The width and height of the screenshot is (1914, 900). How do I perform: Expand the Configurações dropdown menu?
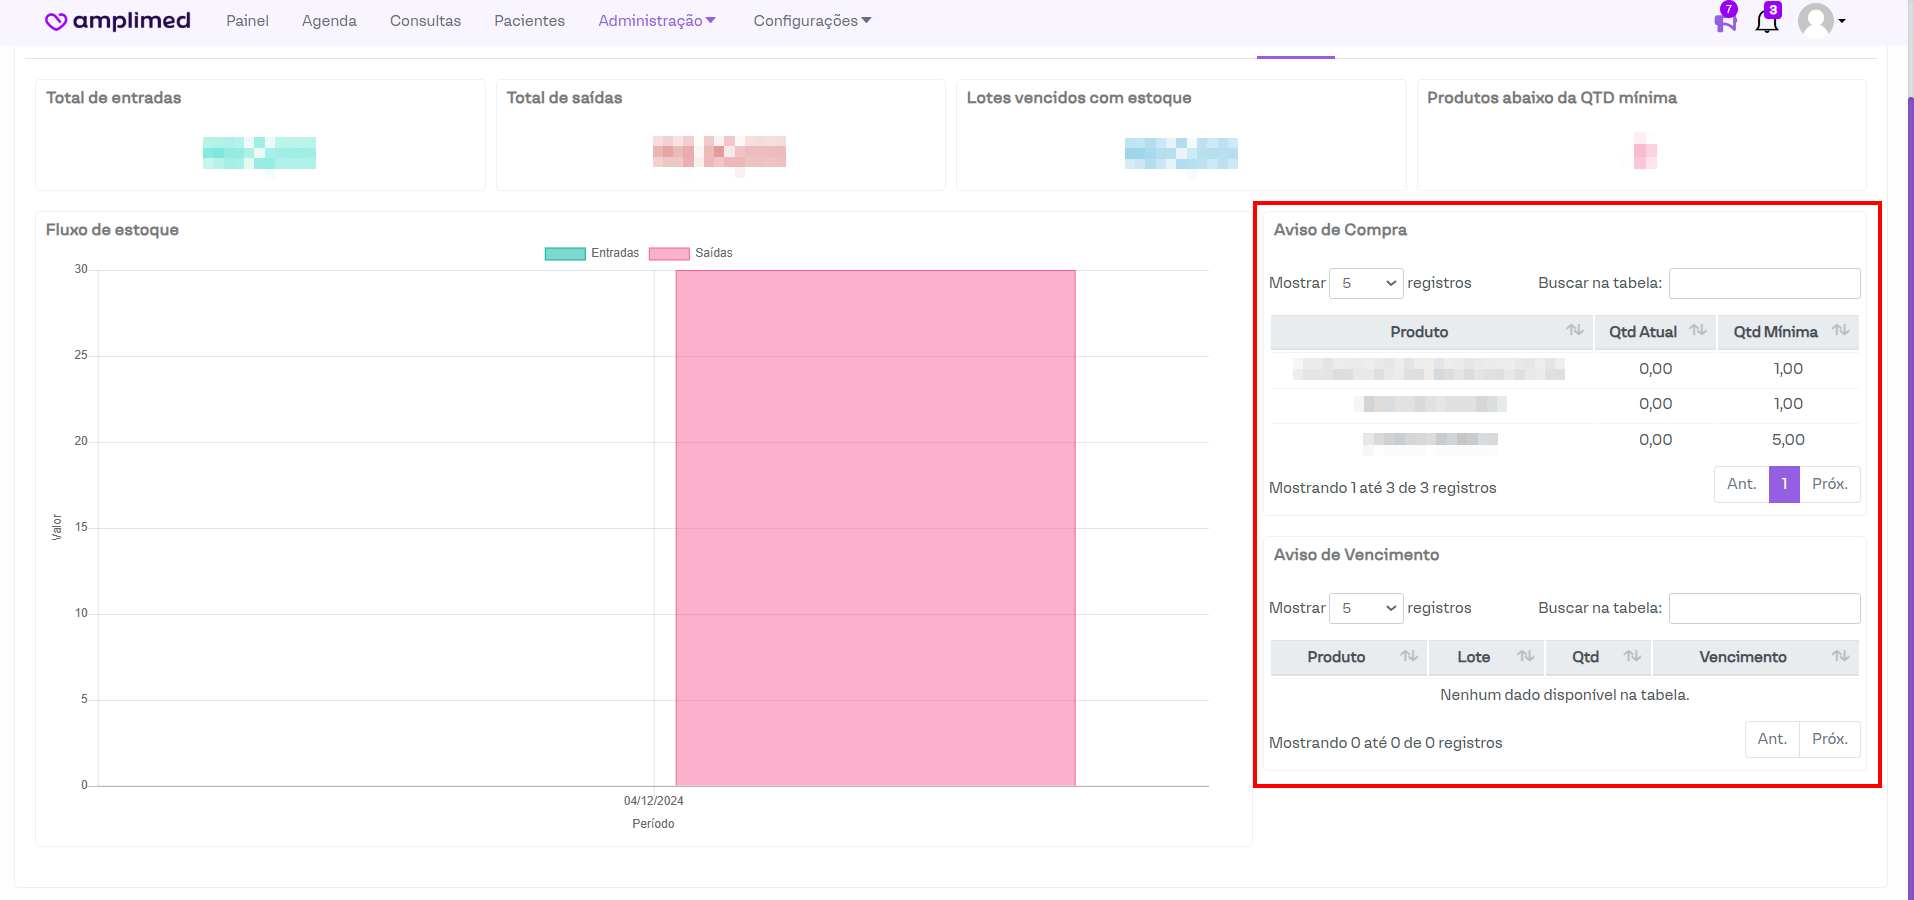[x=812, y=21]
